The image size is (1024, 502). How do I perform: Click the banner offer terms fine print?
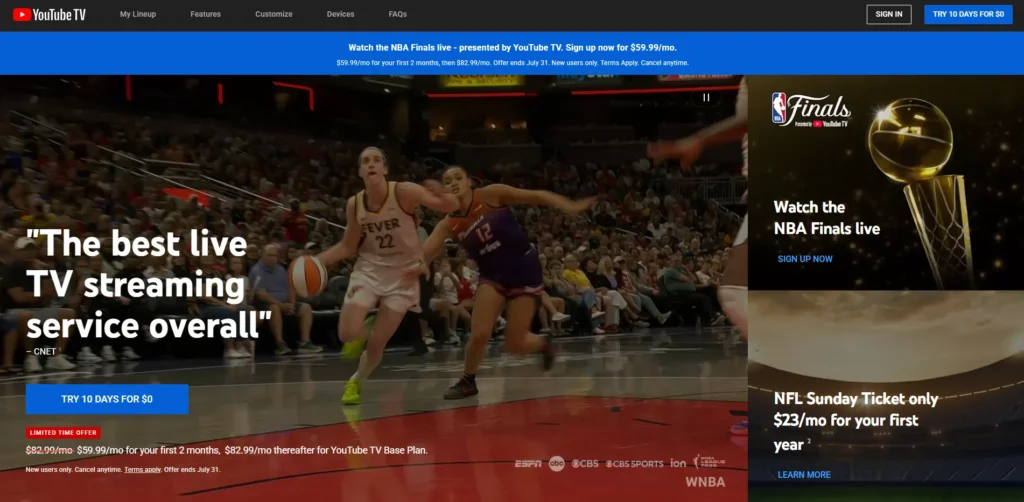[513, 63]
